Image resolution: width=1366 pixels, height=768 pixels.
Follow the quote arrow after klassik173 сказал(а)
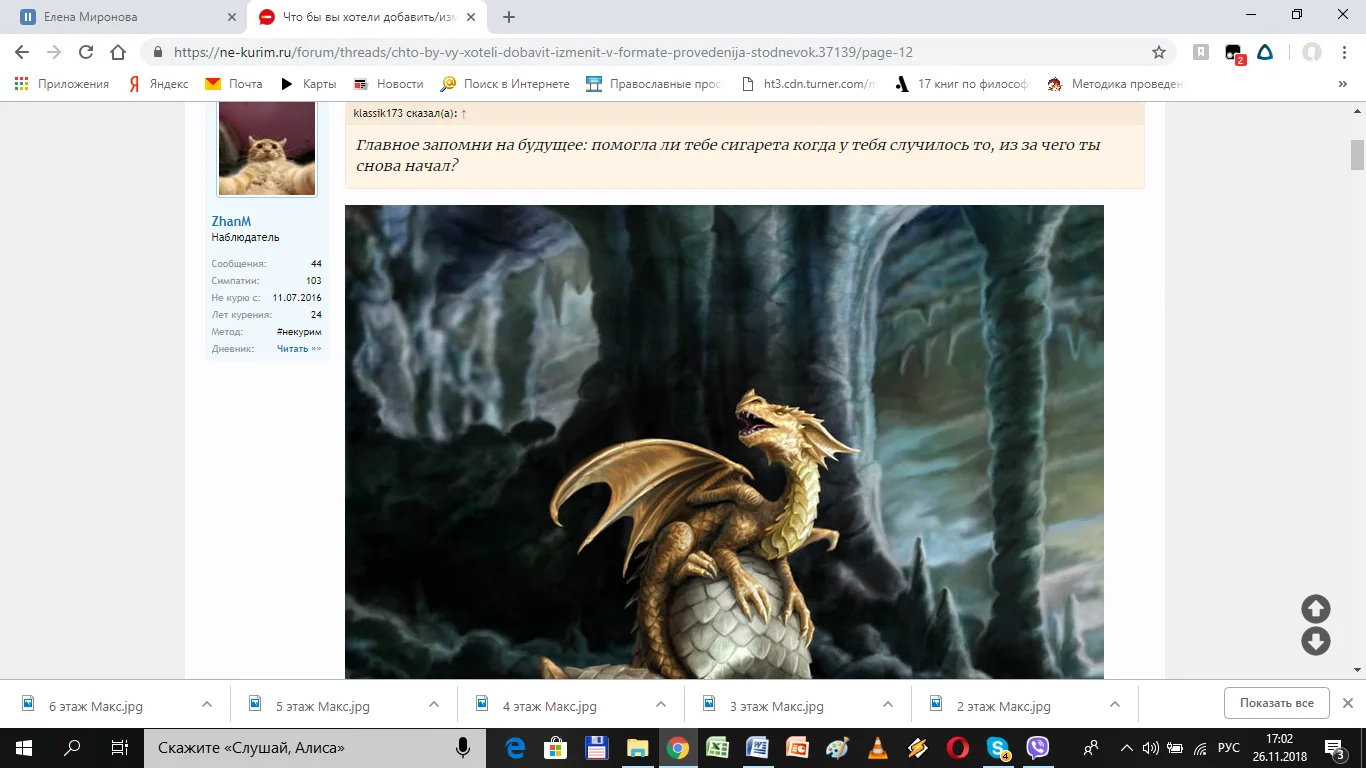tap(464, 114)
